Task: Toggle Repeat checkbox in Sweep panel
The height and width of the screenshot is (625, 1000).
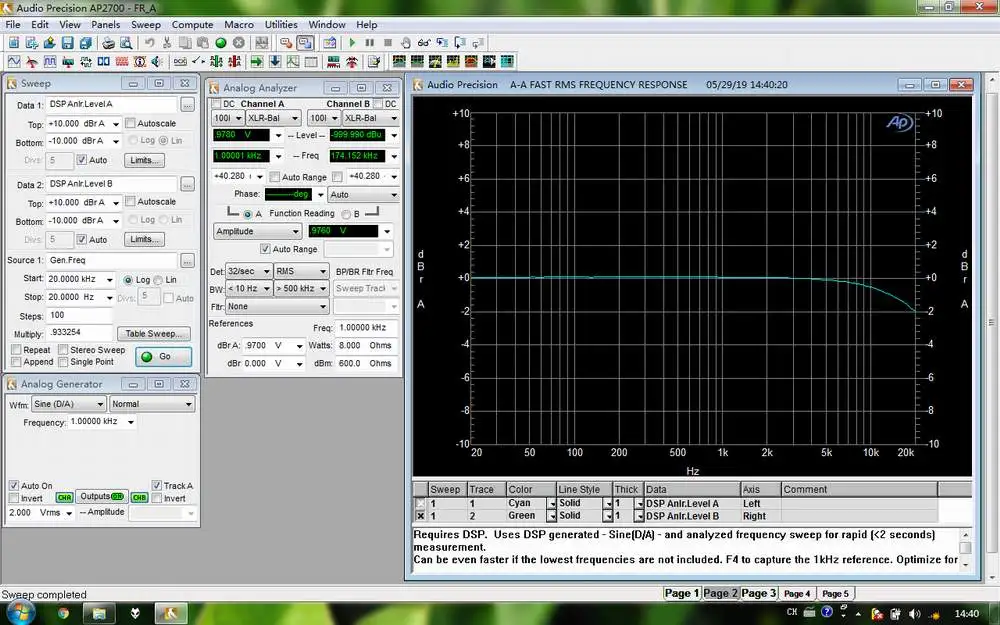Action: click(x=17, y=349)
